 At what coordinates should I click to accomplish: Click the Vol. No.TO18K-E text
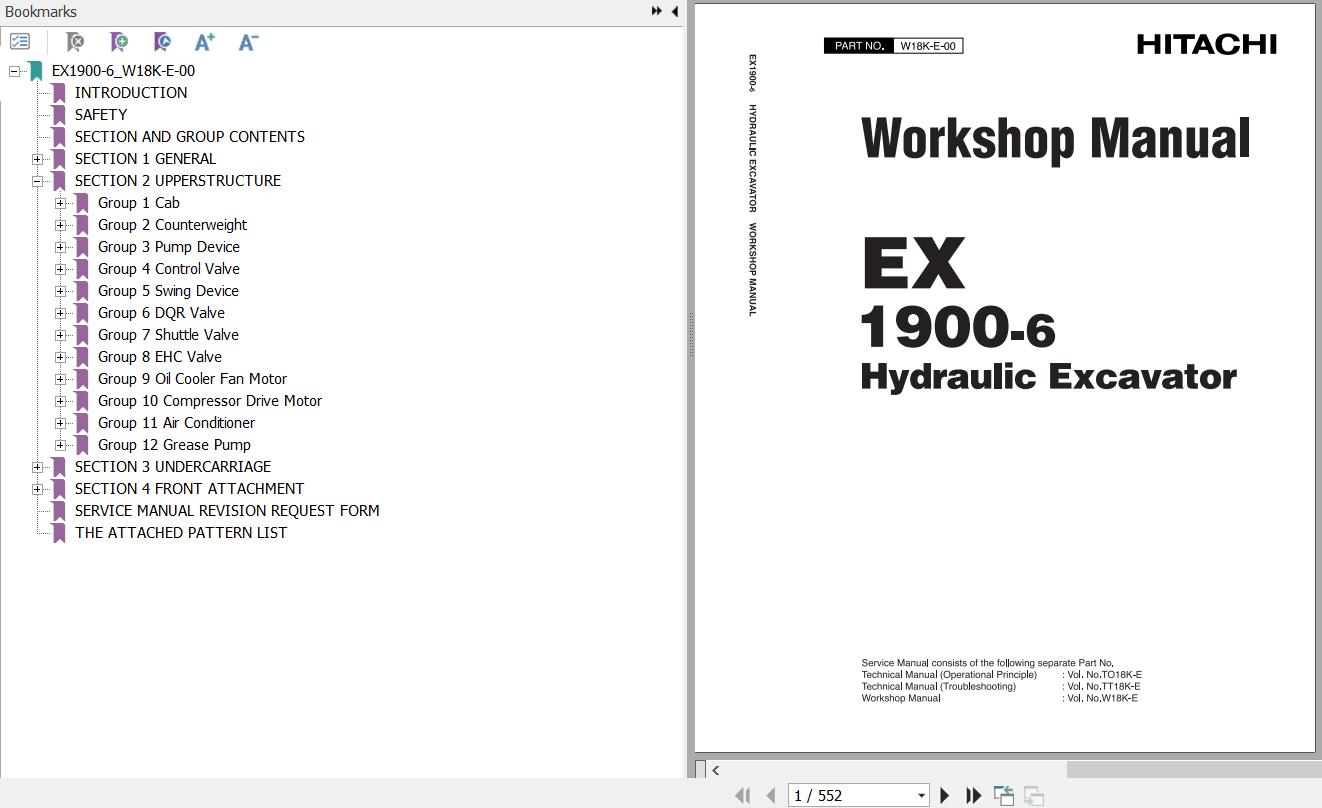(x=1102, y=675)
